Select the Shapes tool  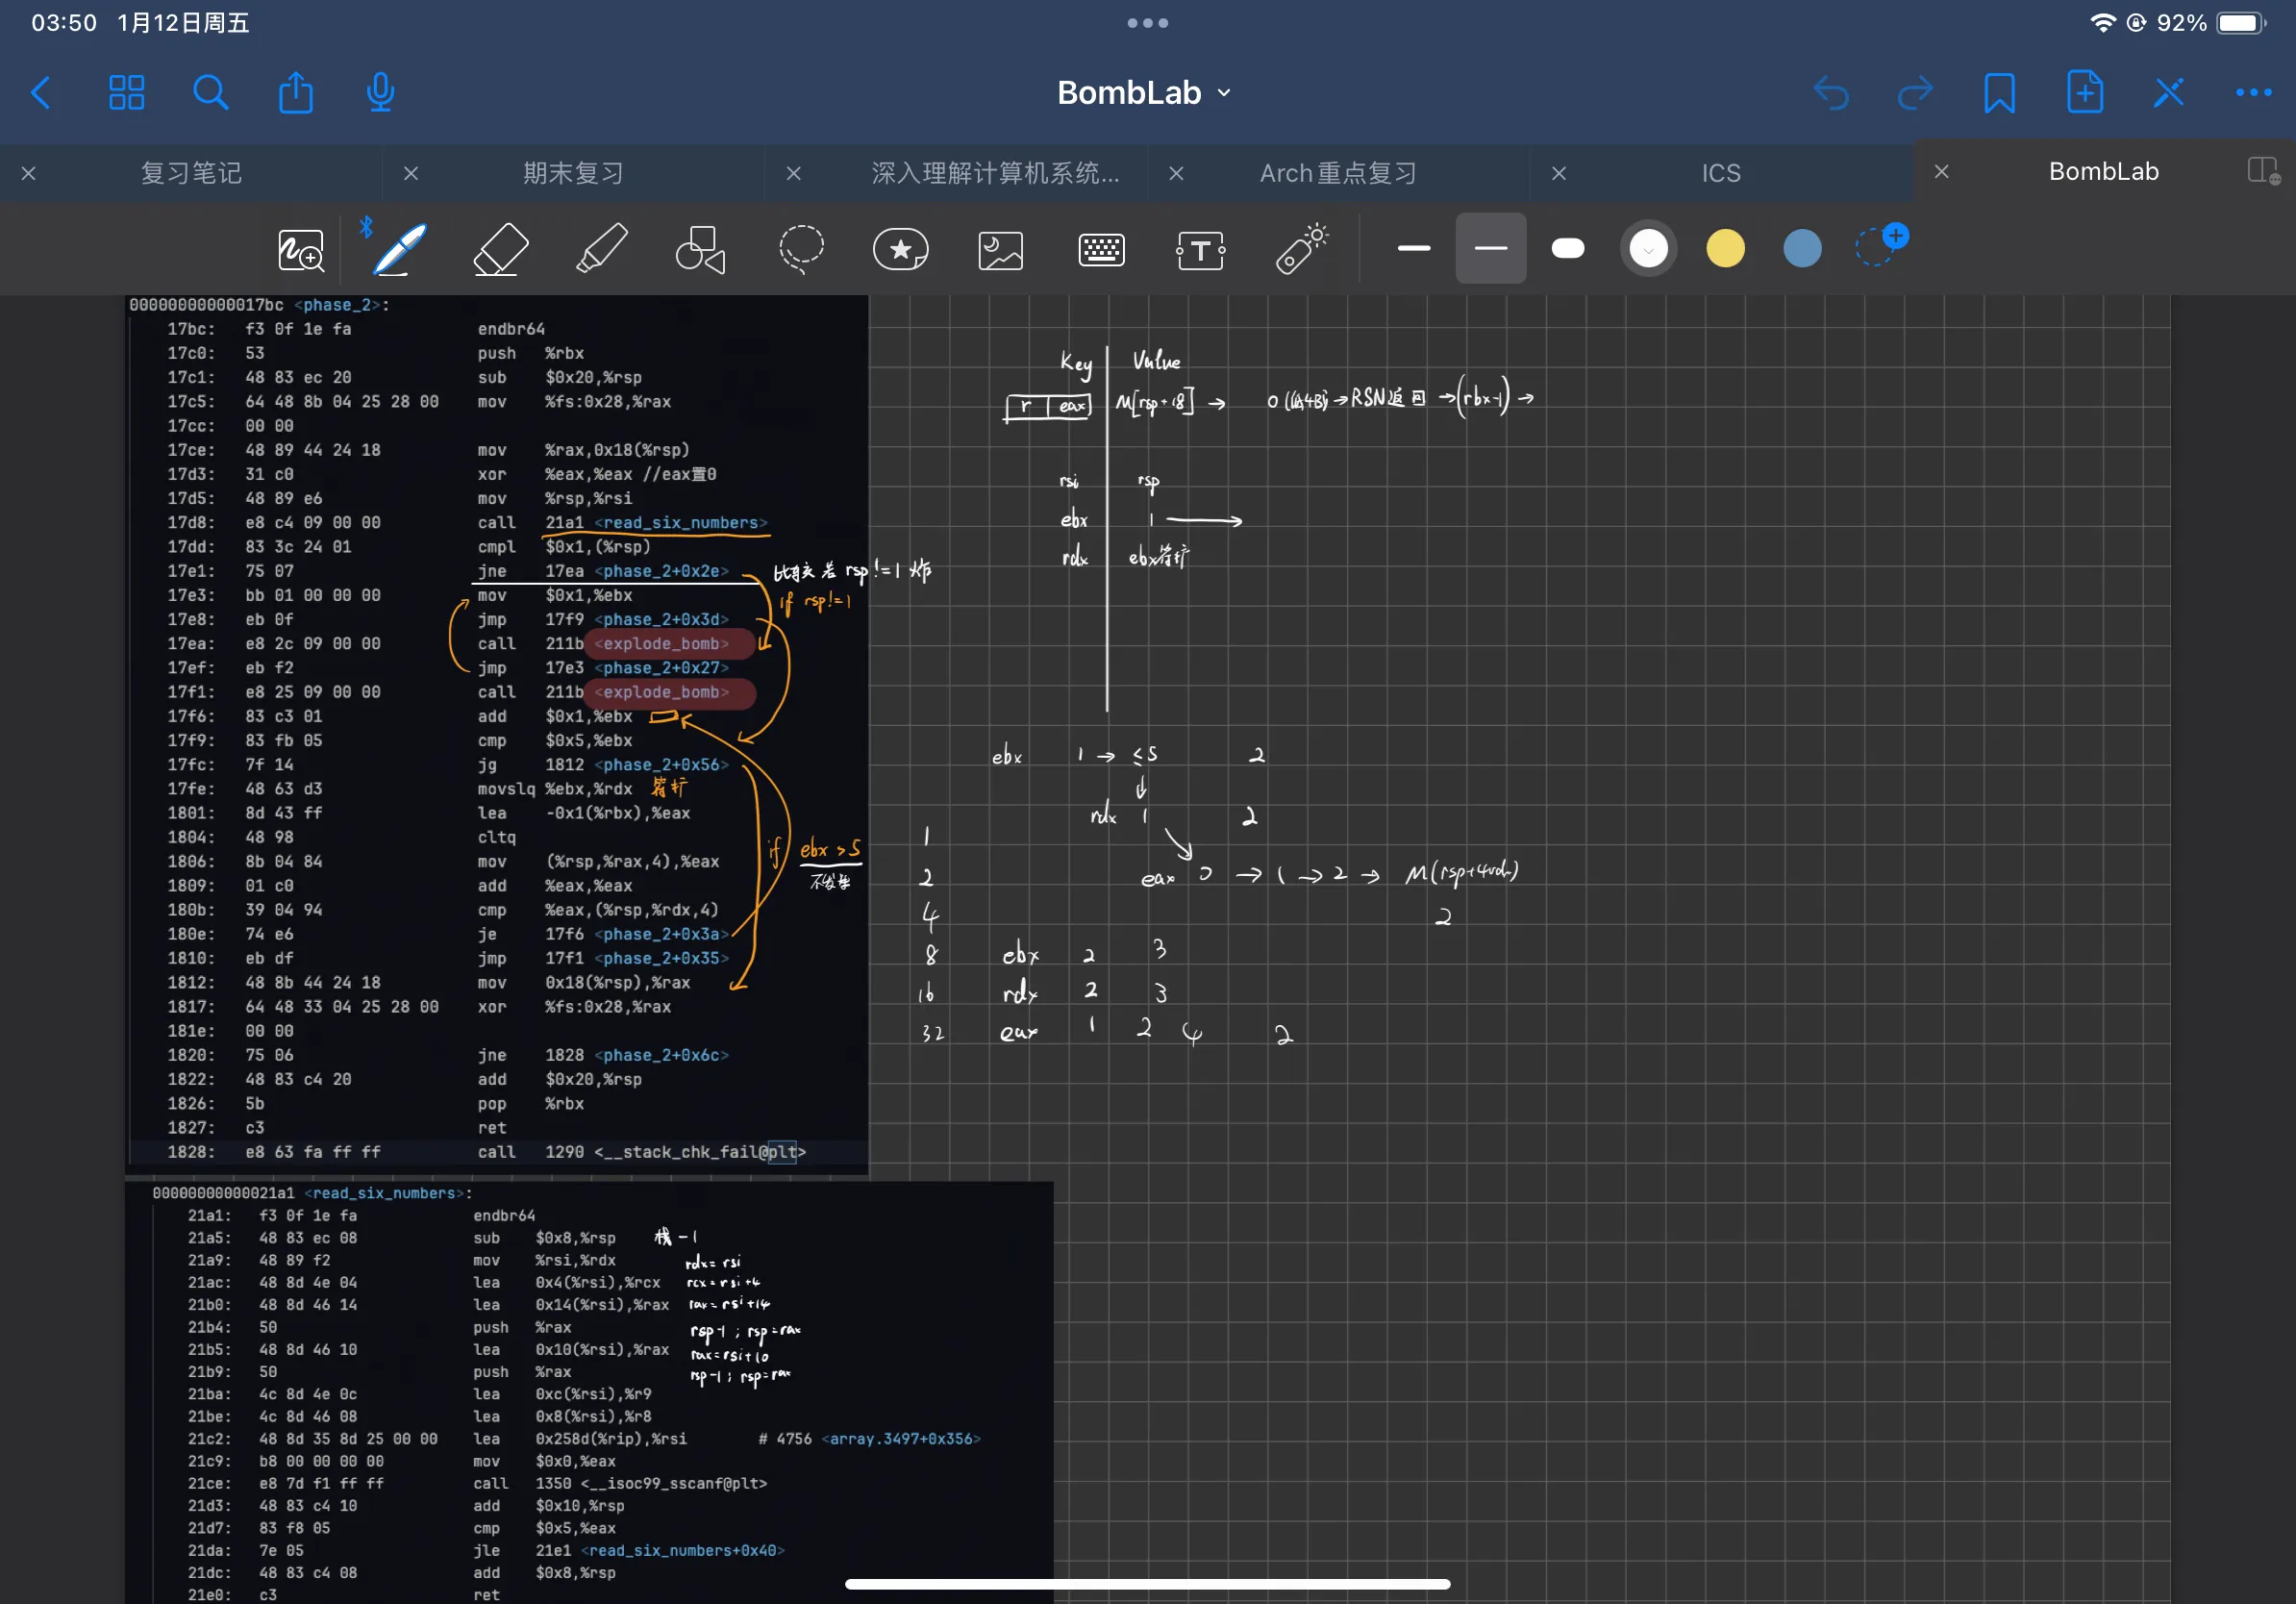pyautogui.click(x=700, y=249)
